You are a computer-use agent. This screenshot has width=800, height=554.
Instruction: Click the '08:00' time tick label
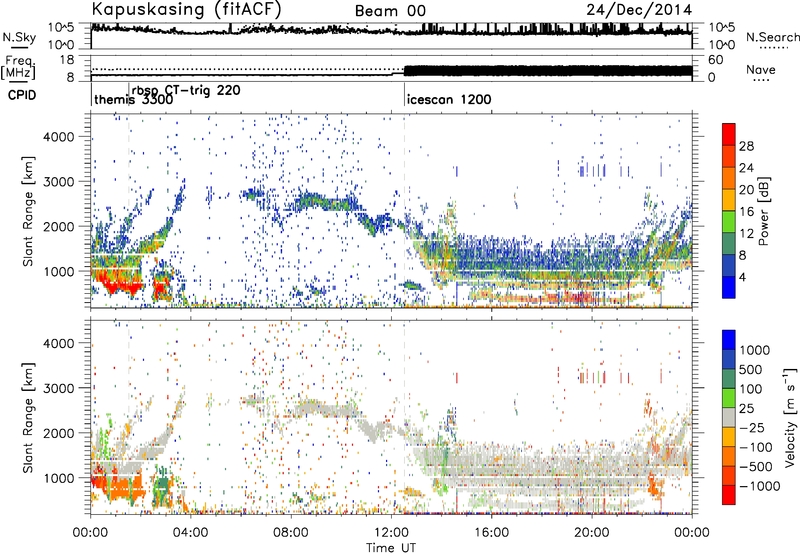pyautogui.click(x=291, y=533)
